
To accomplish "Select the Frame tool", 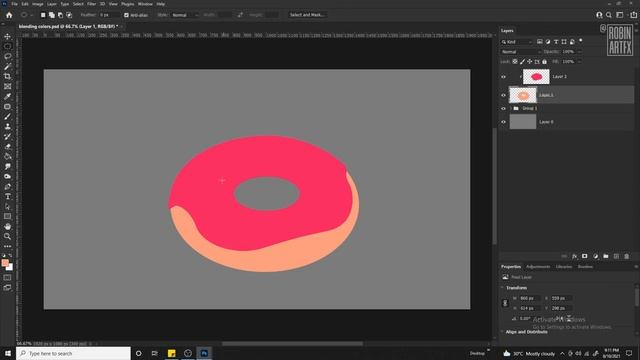I will (x=7, y=87).
